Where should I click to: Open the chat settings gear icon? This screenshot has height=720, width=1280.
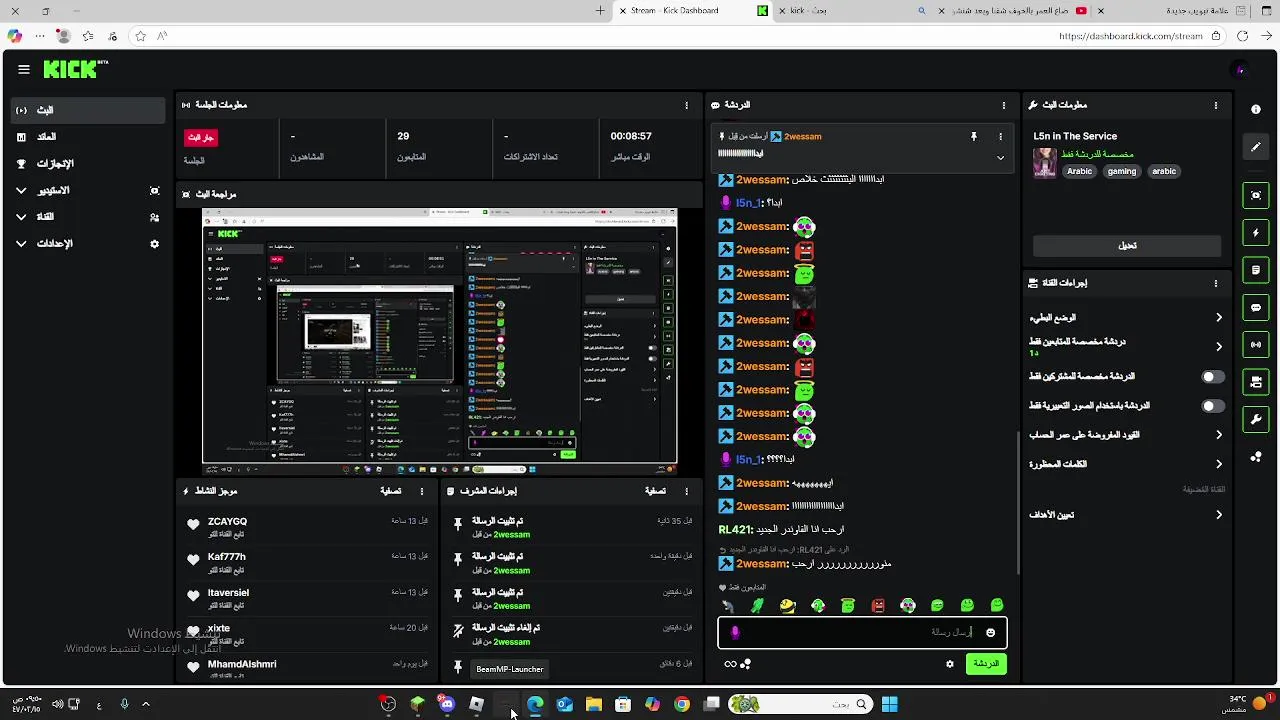pyautogui.click(x=950, y=664)
